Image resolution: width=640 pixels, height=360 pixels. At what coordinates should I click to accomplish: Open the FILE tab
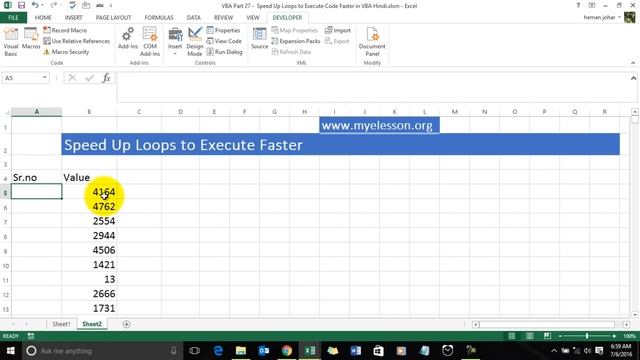[13, 18]
